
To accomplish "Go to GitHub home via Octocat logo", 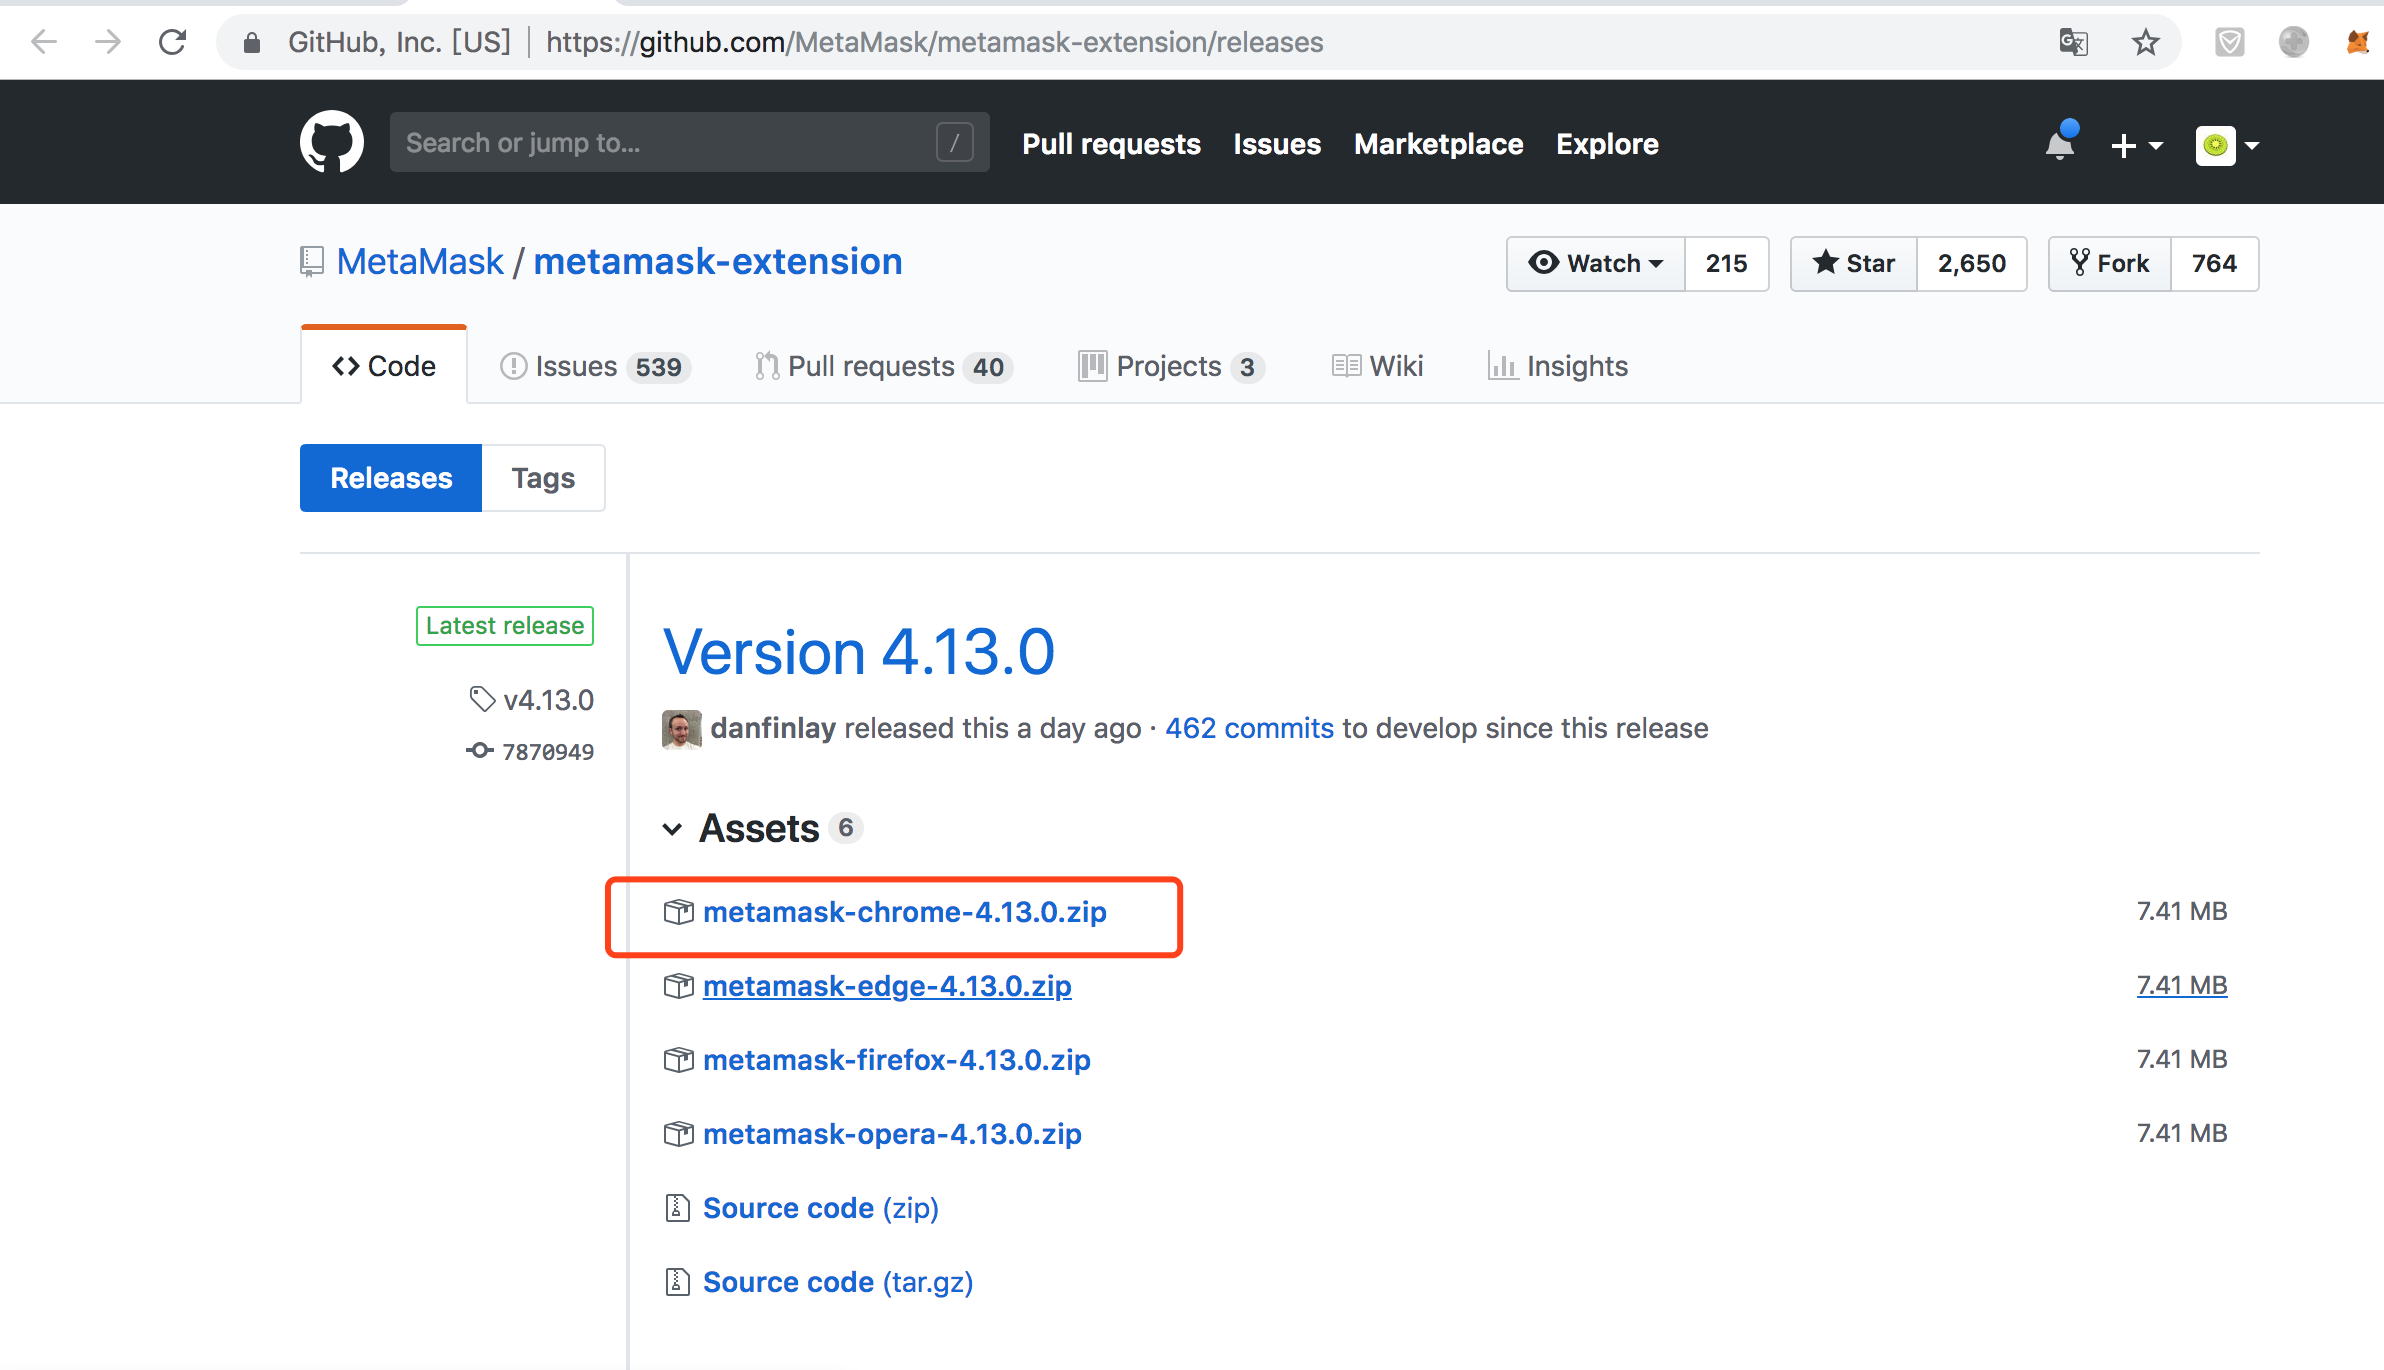I will 332,142.
